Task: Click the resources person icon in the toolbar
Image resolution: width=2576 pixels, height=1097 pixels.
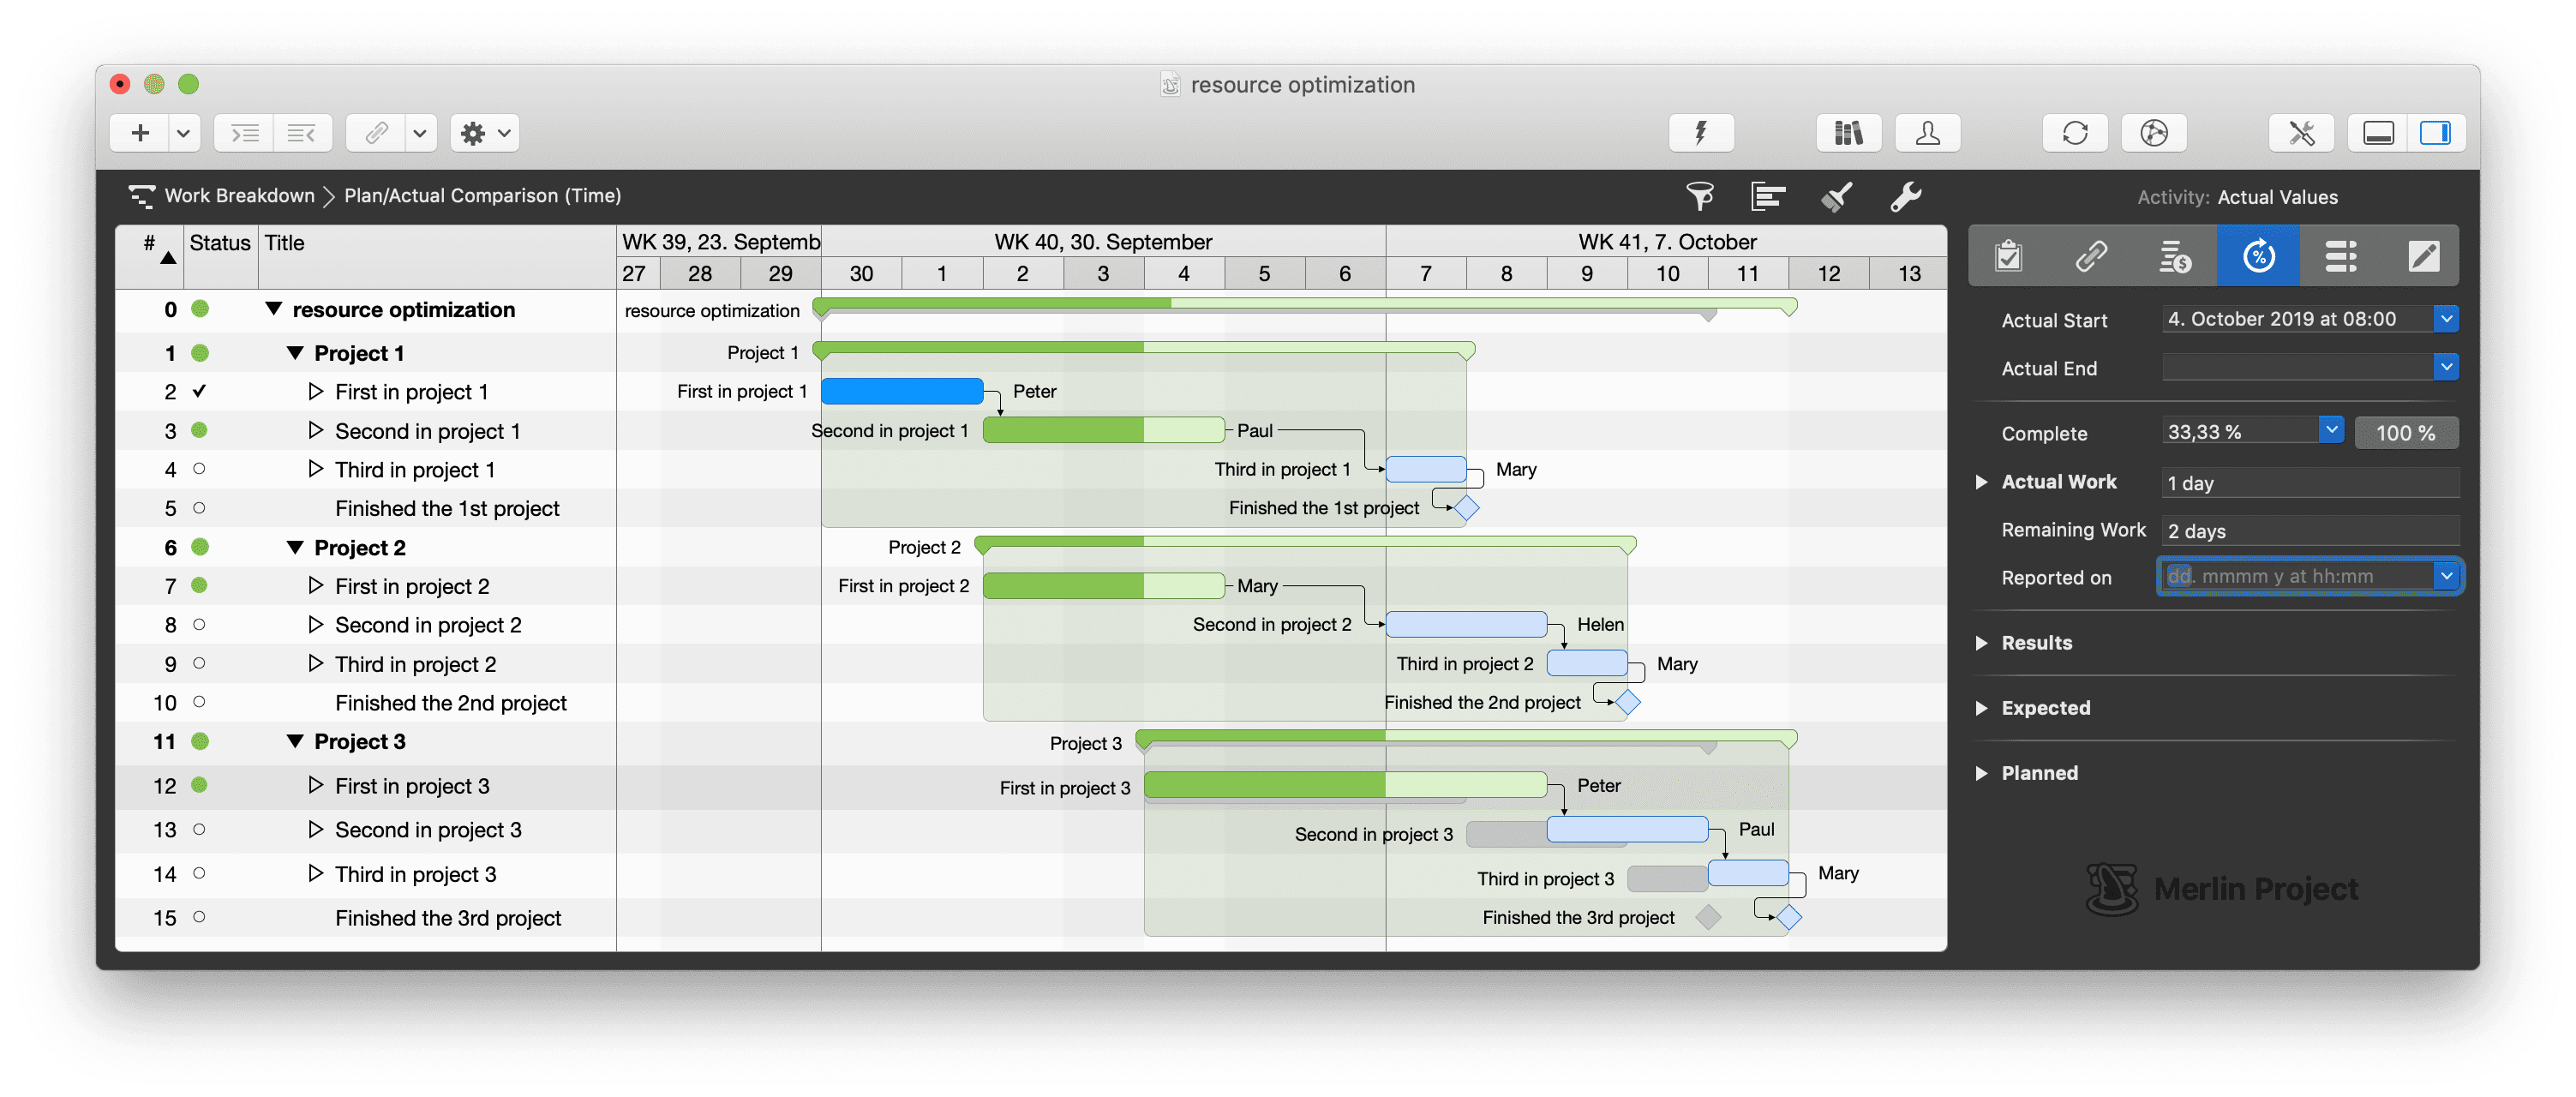Action: (1928, 133)
